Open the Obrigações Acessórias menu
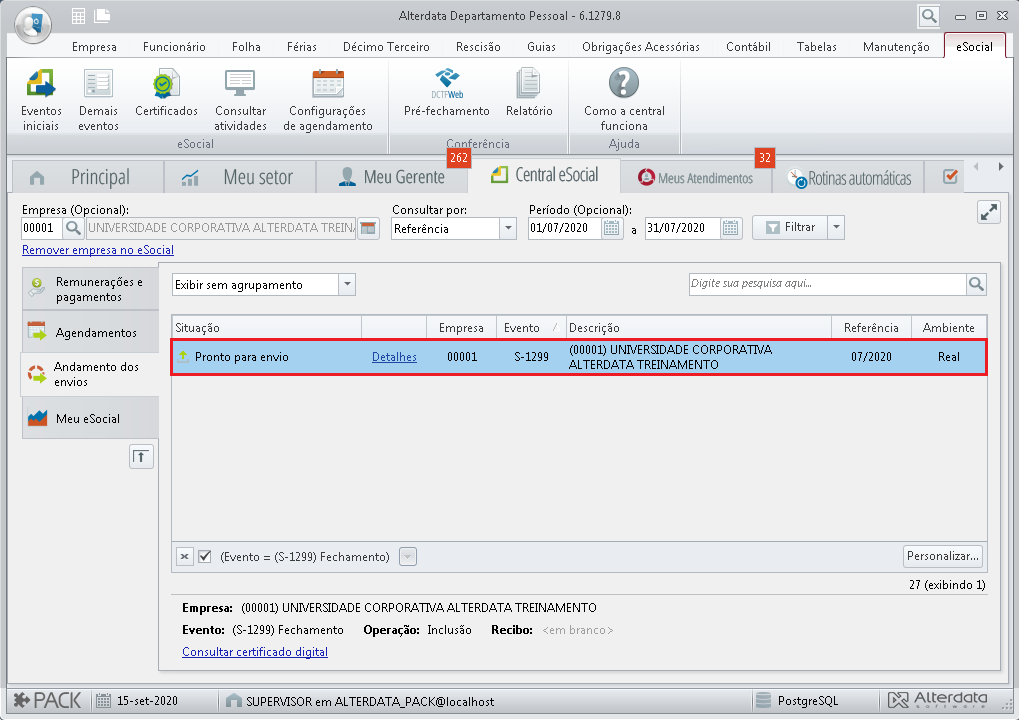Viewport: 1019px width, 720px height. click(x=641, y=47)
